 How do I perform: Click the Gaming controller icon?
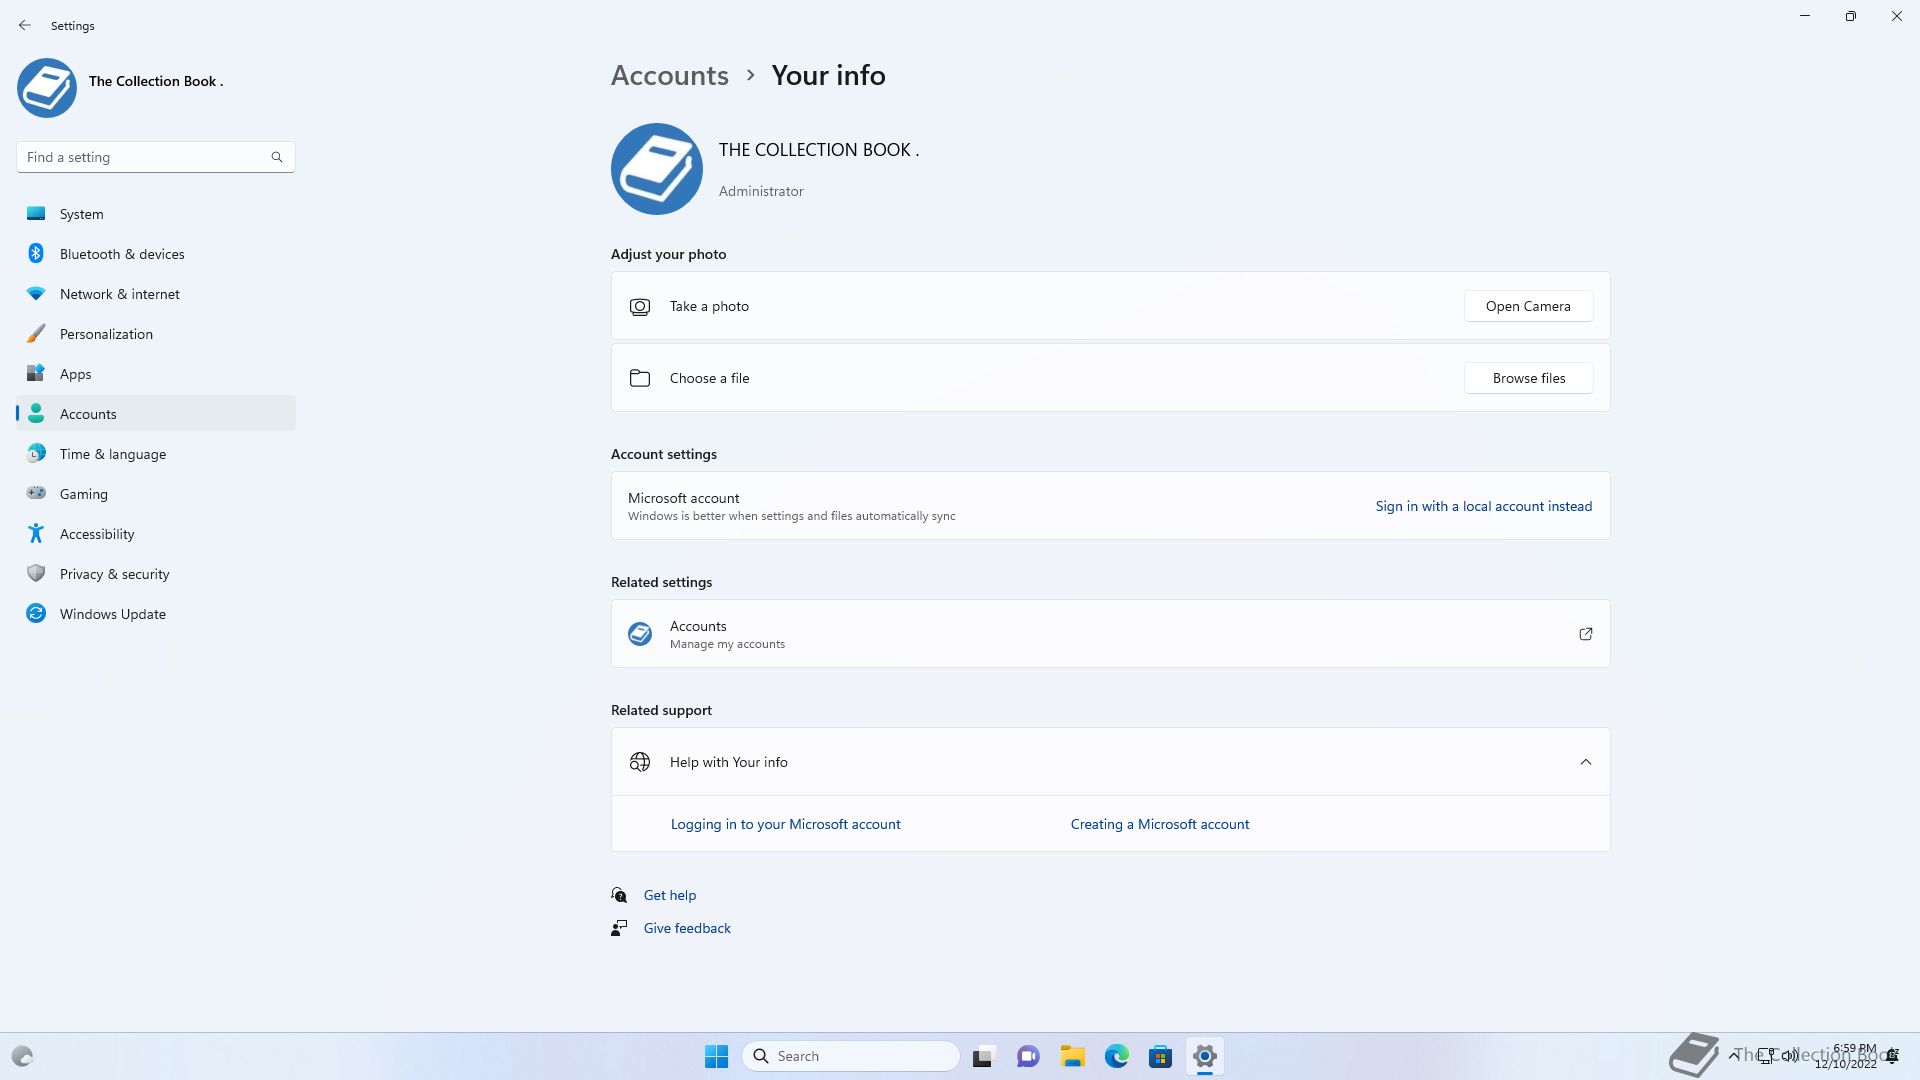(x=36, y=493)
